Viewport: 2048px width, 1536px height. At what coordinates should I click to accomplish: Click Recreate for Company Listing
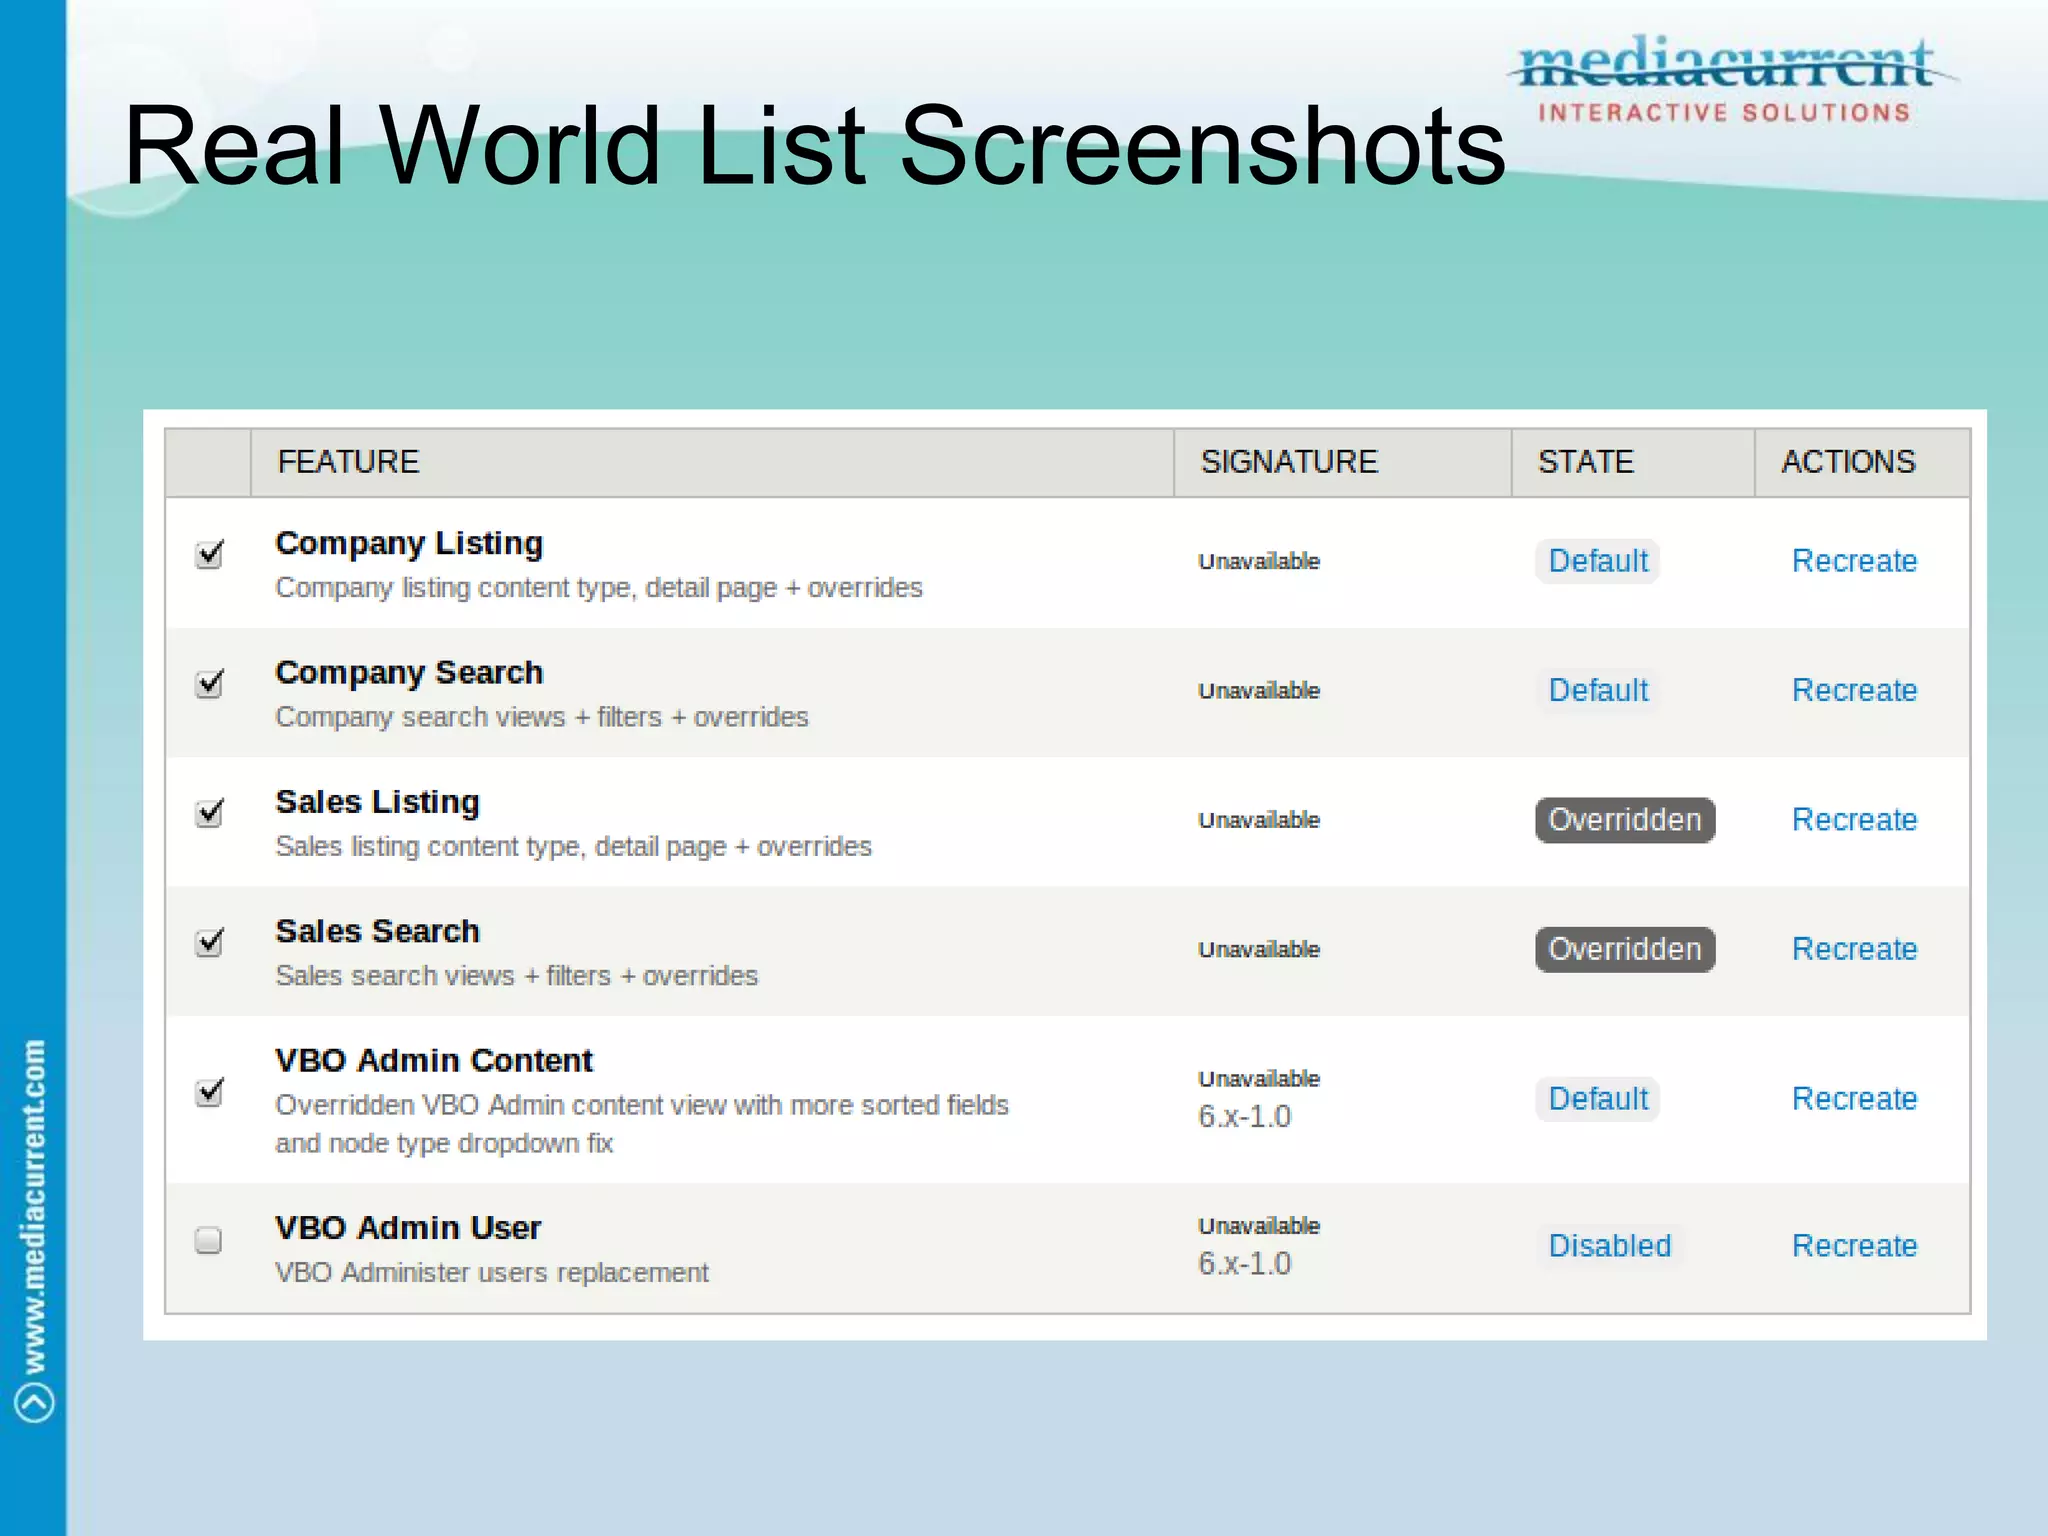click(1854, 561)
